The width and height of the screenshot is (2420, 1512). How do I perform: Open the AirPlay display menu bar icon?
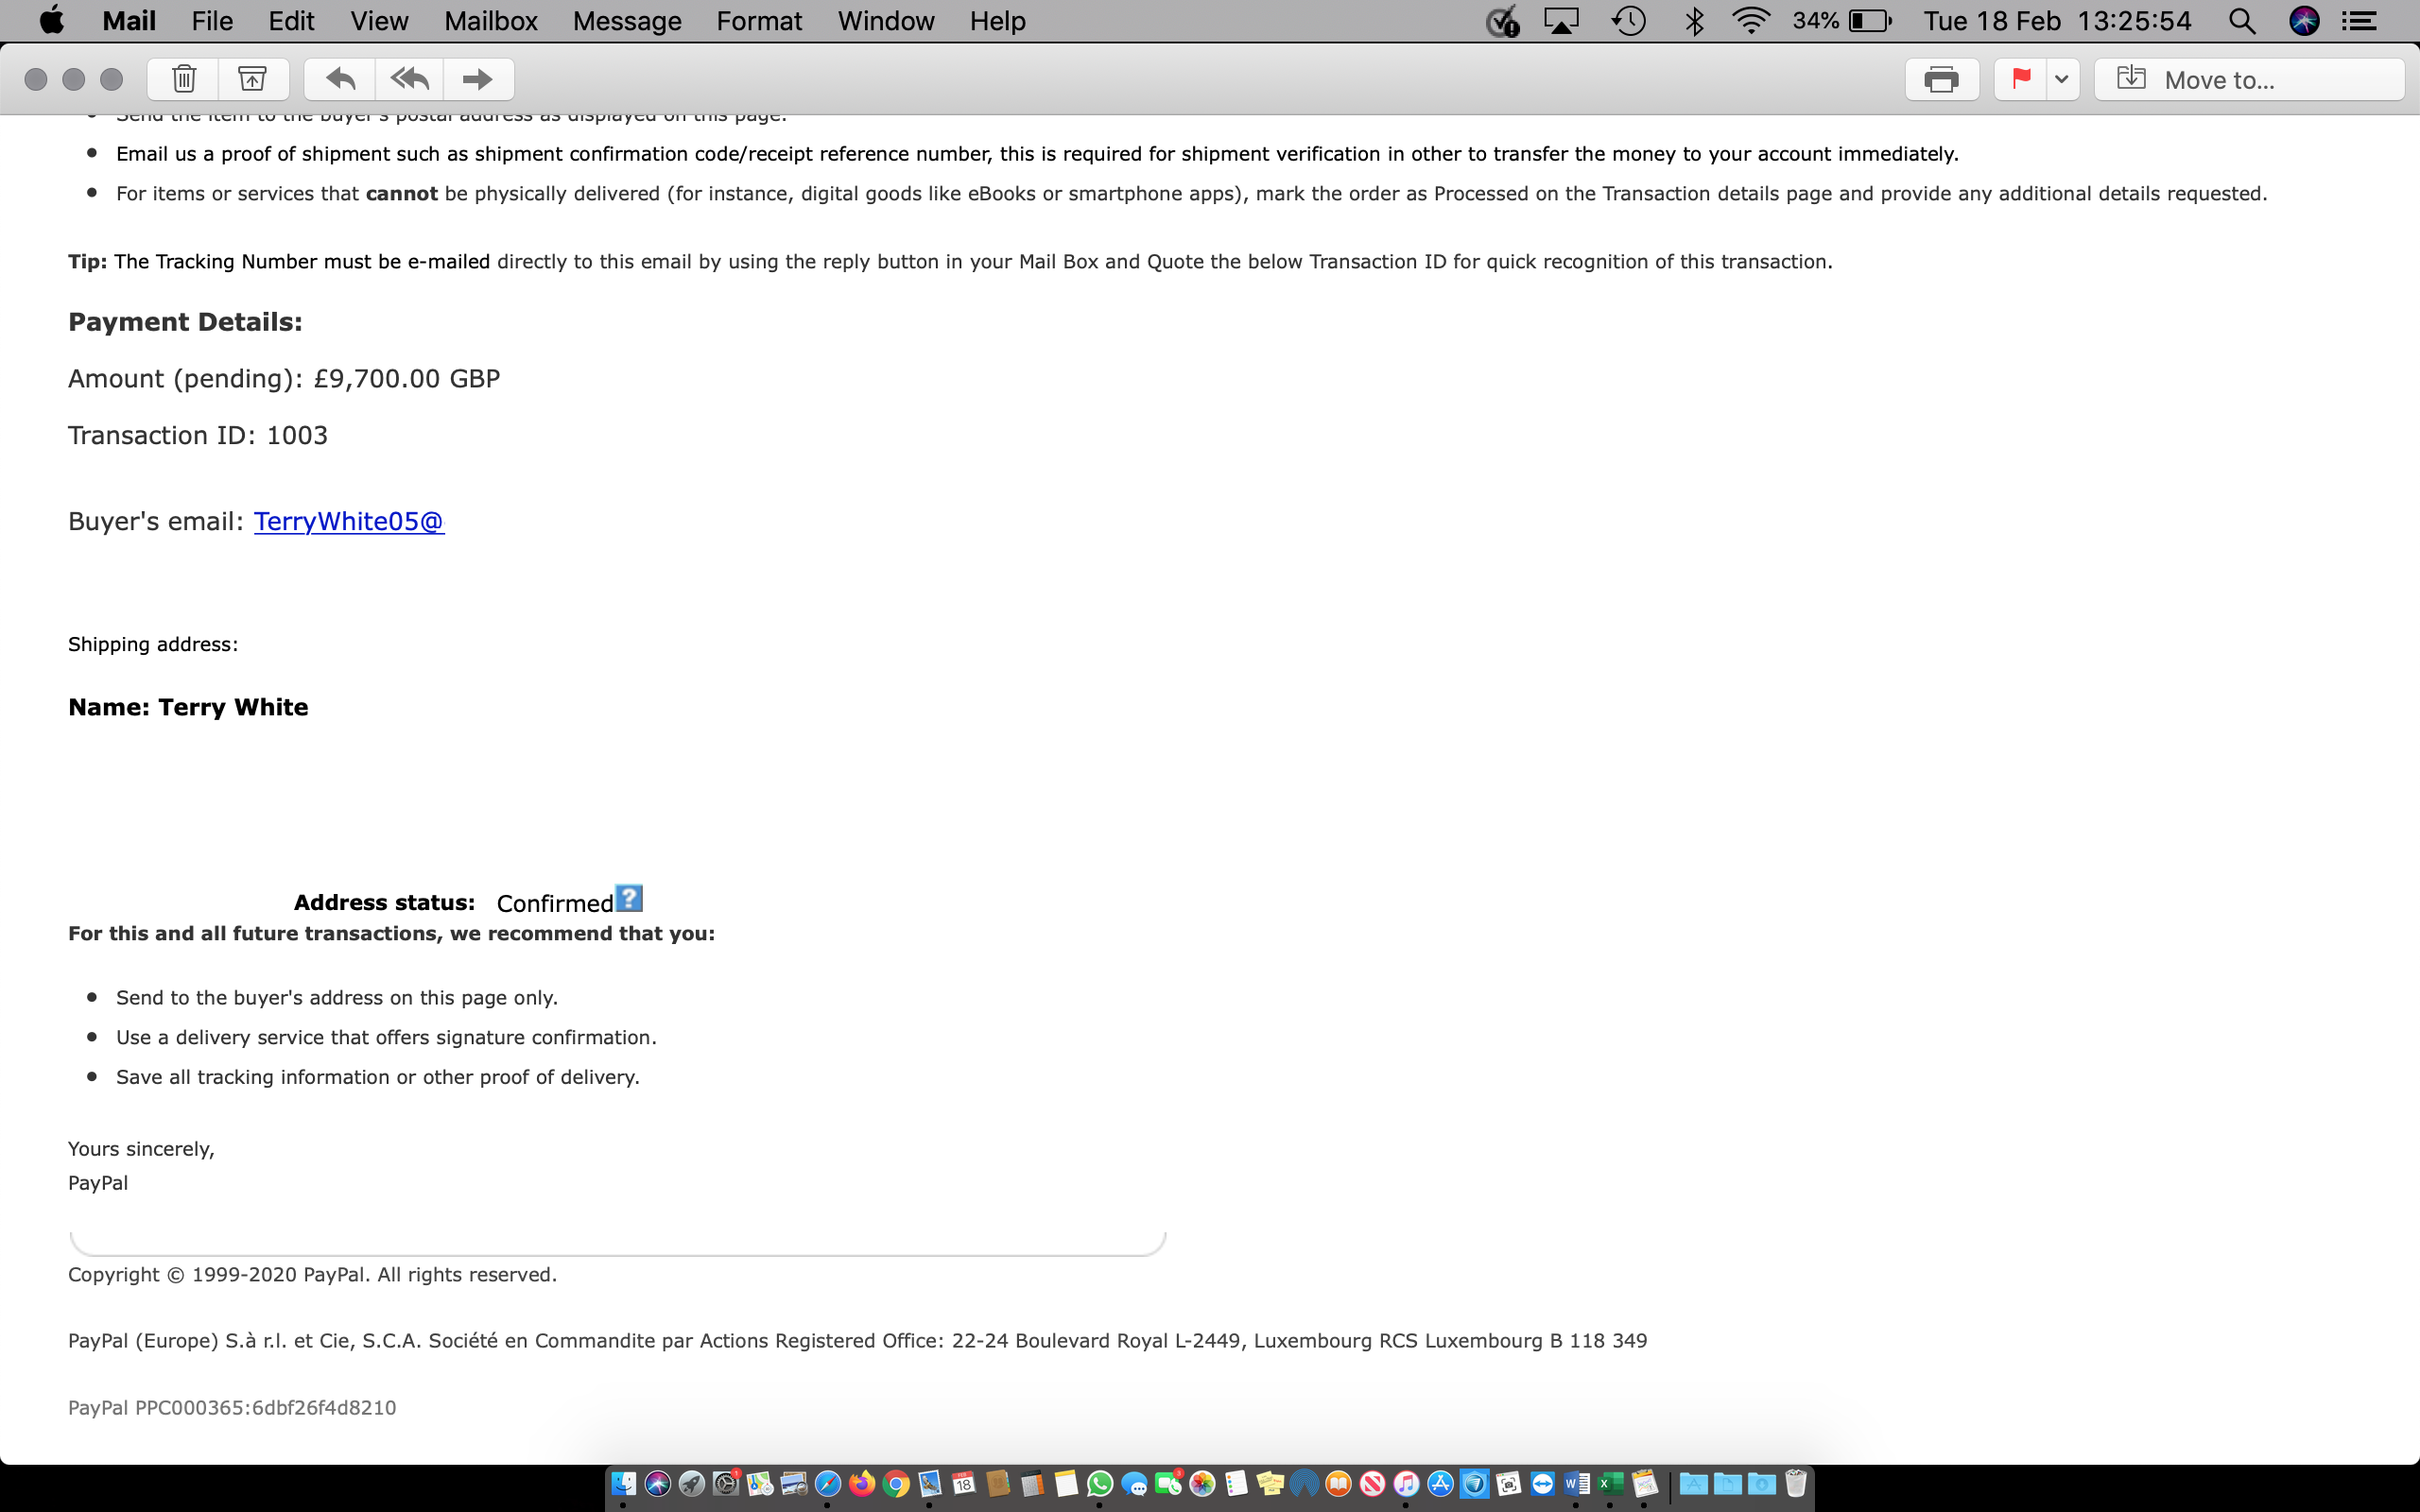[x=1561, y=21]
